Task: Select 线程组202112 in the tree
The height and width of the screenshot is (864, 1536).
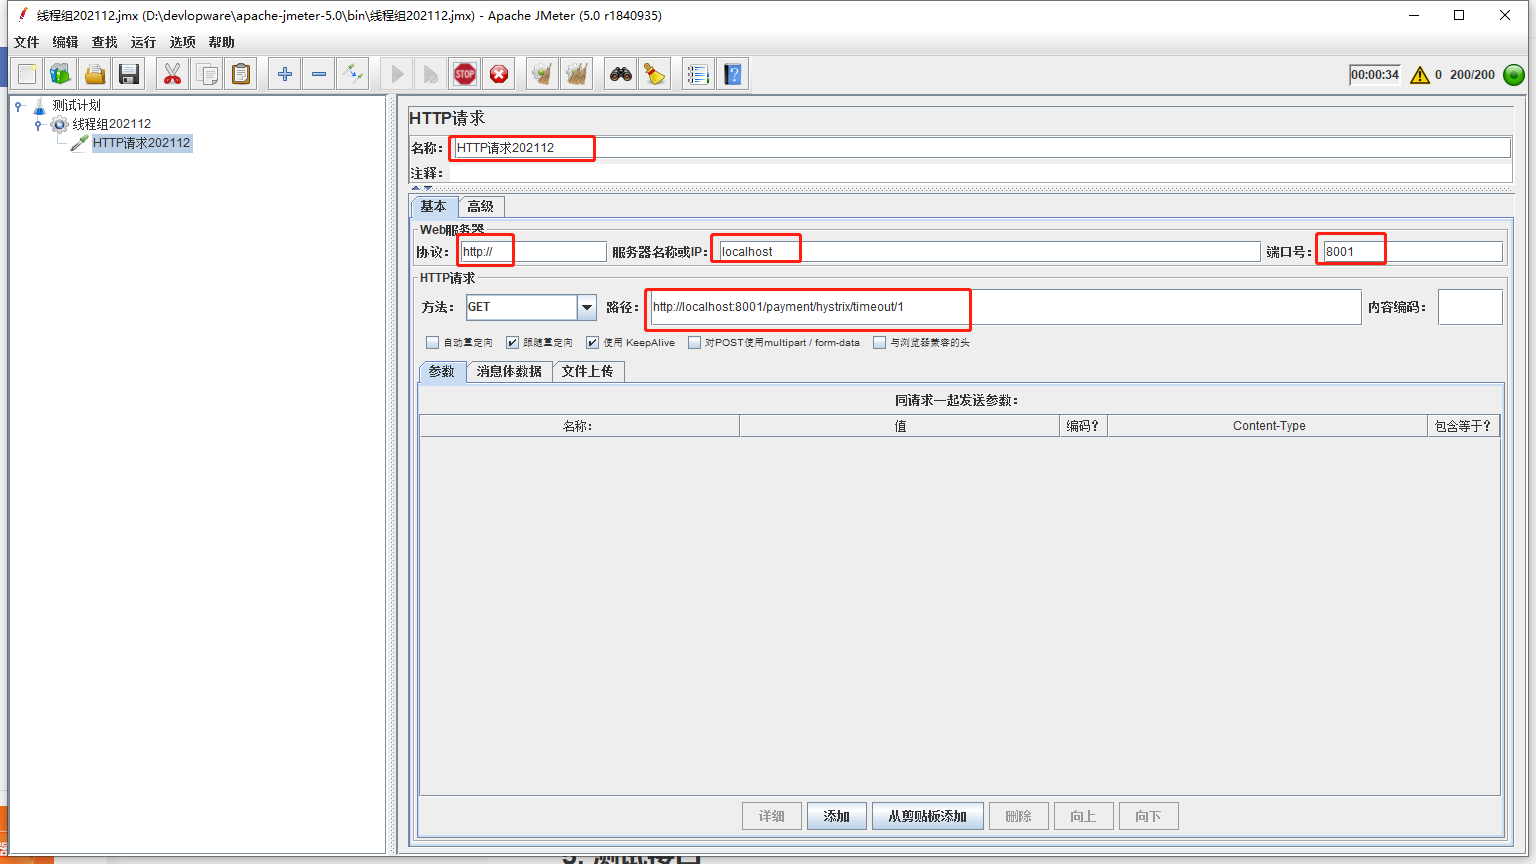Action: click(112, 124)
